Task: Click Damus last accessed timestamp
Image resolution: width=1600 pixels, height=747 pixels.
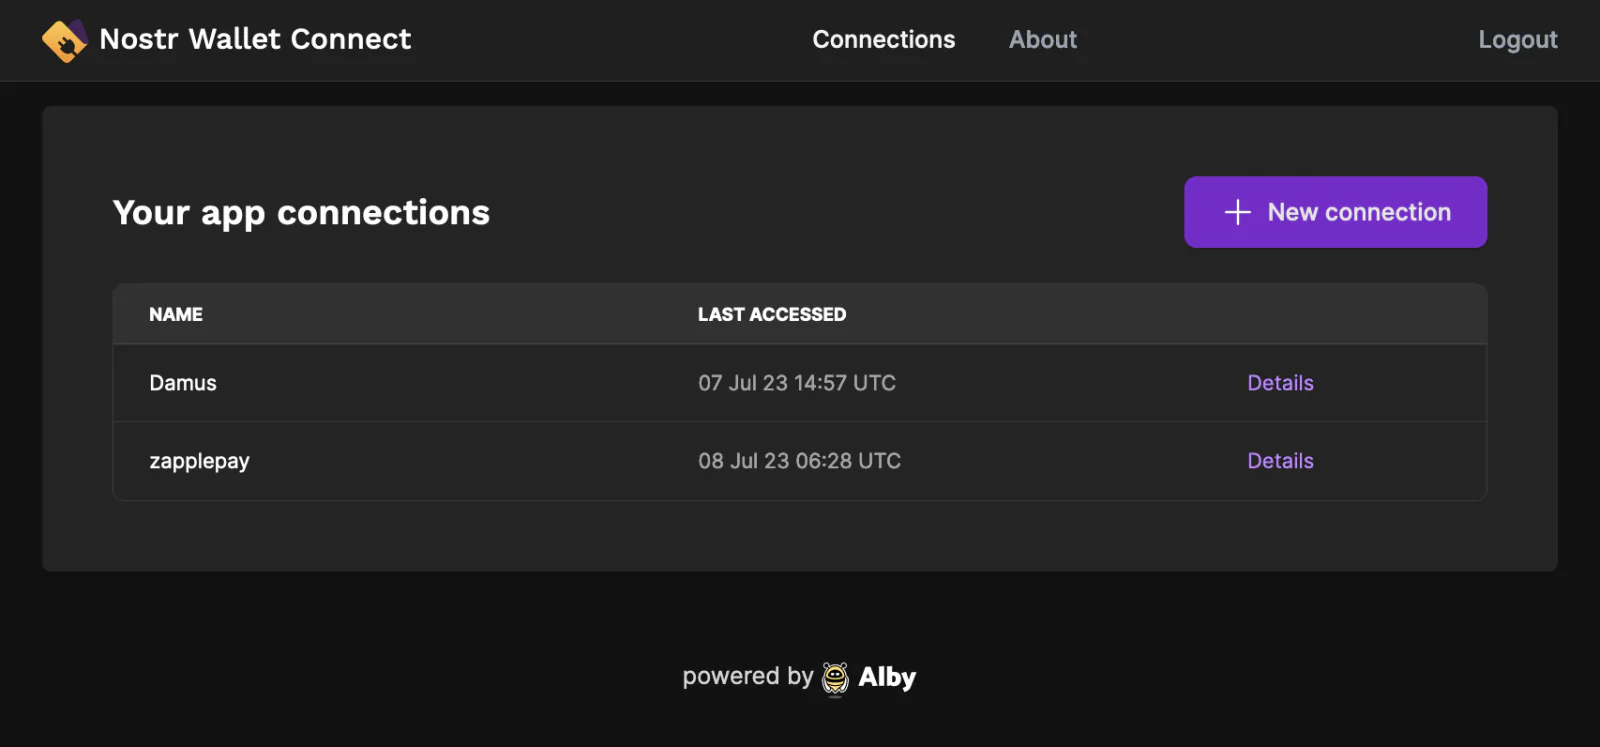Action: pyautogui.click(x=797, y=383)
